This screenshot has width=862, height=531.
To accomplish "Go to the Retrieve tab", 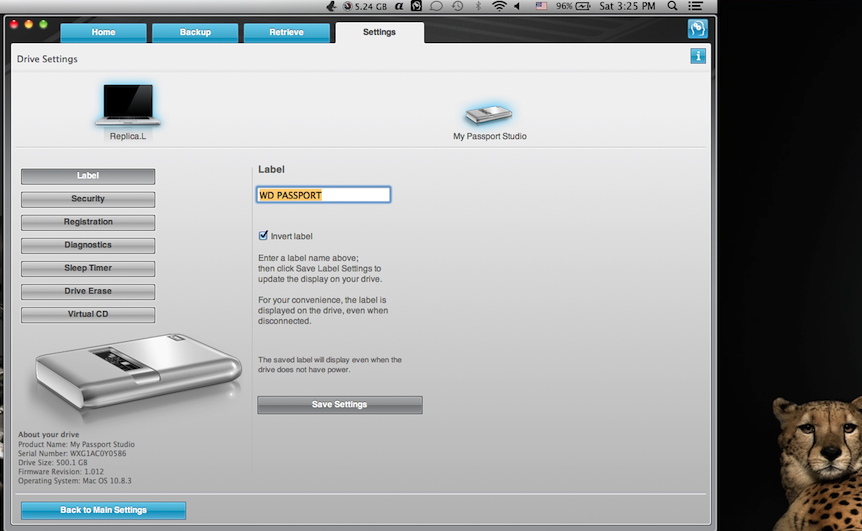I will [x=286, y=32].
